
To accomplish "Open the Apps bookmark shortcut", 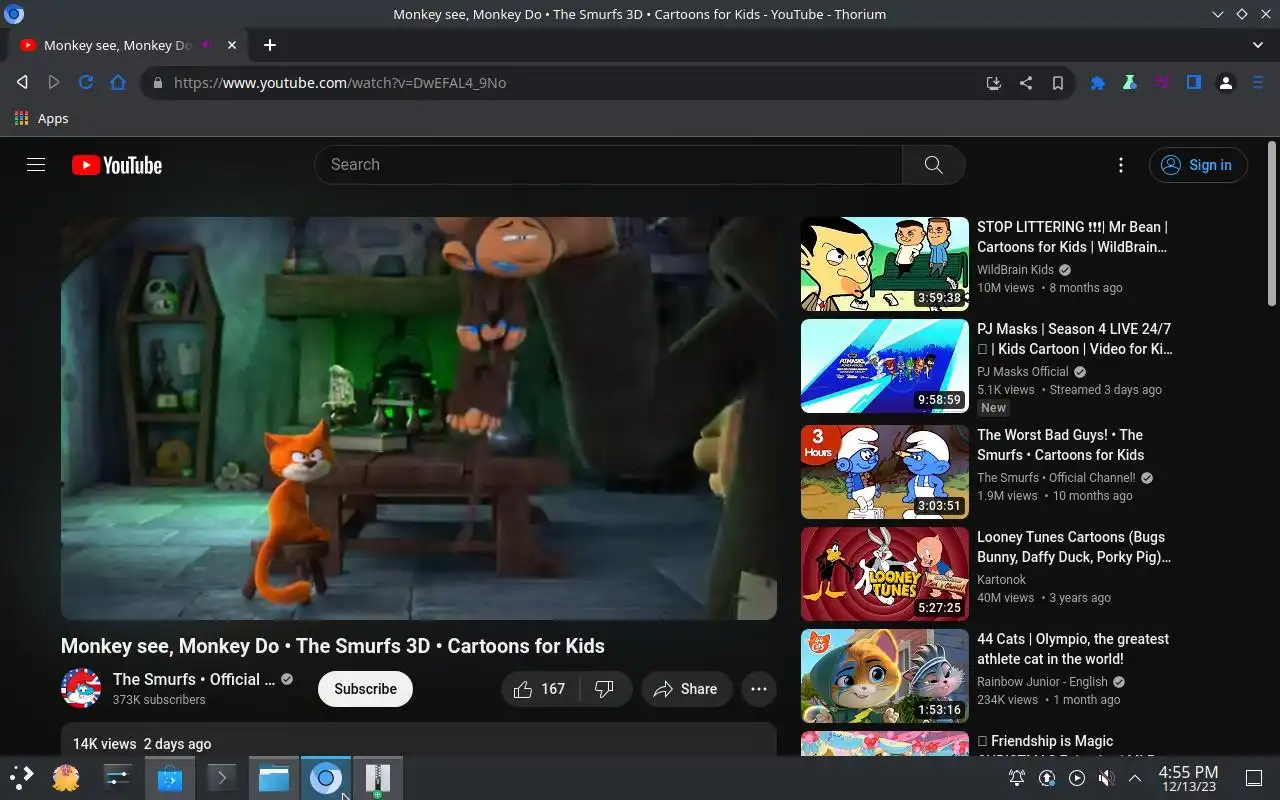I will tap(41, 118).
